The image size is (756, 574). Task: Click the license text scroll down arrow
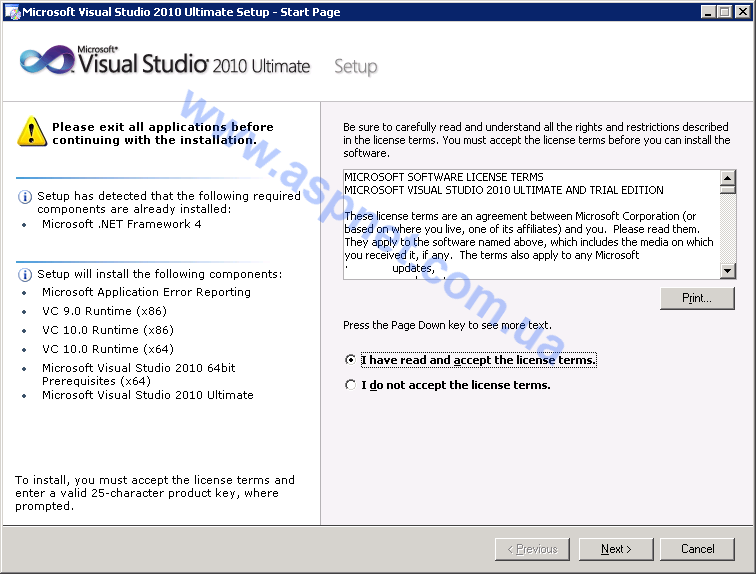(x=728, y=271)
